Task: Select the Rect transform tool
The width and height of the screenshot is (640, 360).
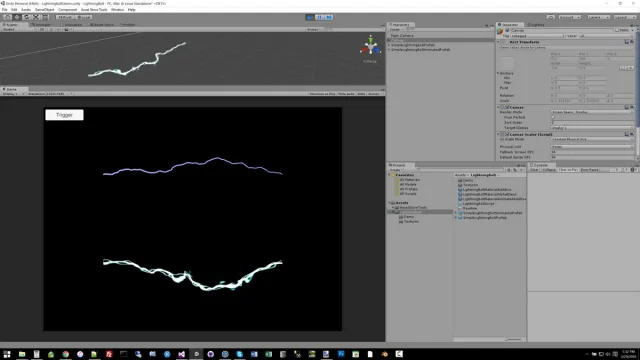Action: (45, 17)
